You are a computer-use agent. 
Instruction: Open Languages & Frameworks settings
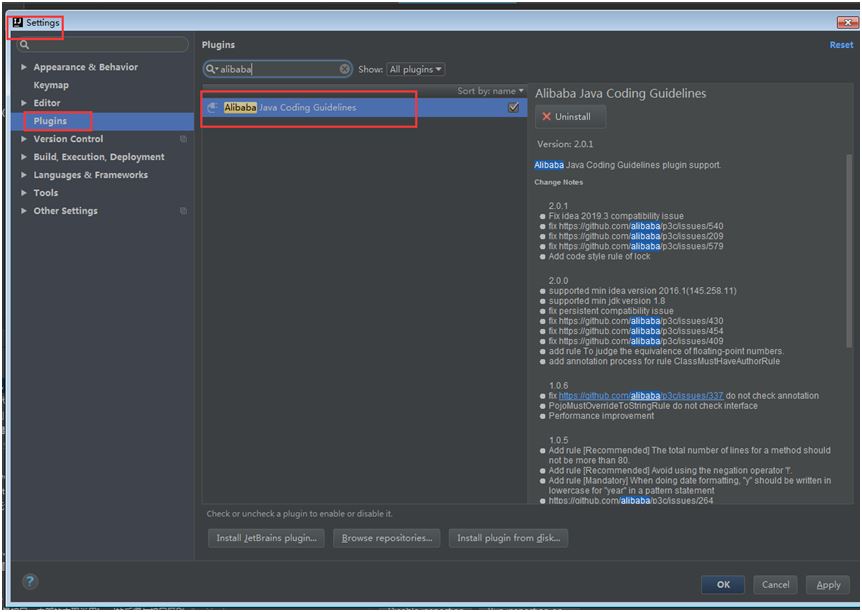pos(91,175)
